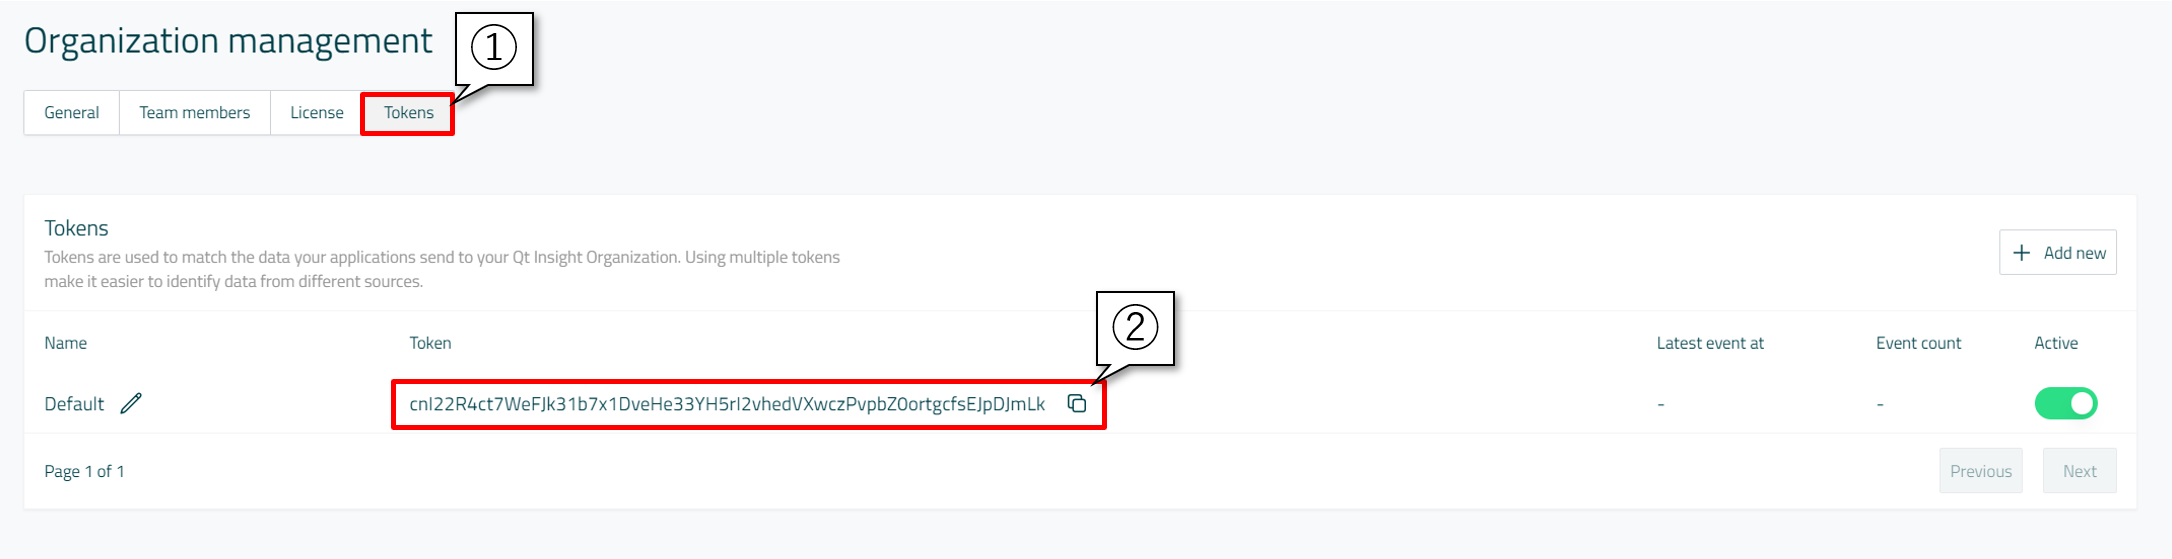2172x559 pixels.
Task: Select the token value text
Action: 727,404
